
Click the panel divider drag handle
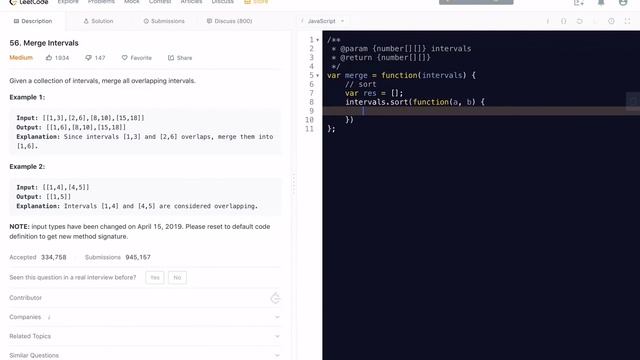[293, 184]
